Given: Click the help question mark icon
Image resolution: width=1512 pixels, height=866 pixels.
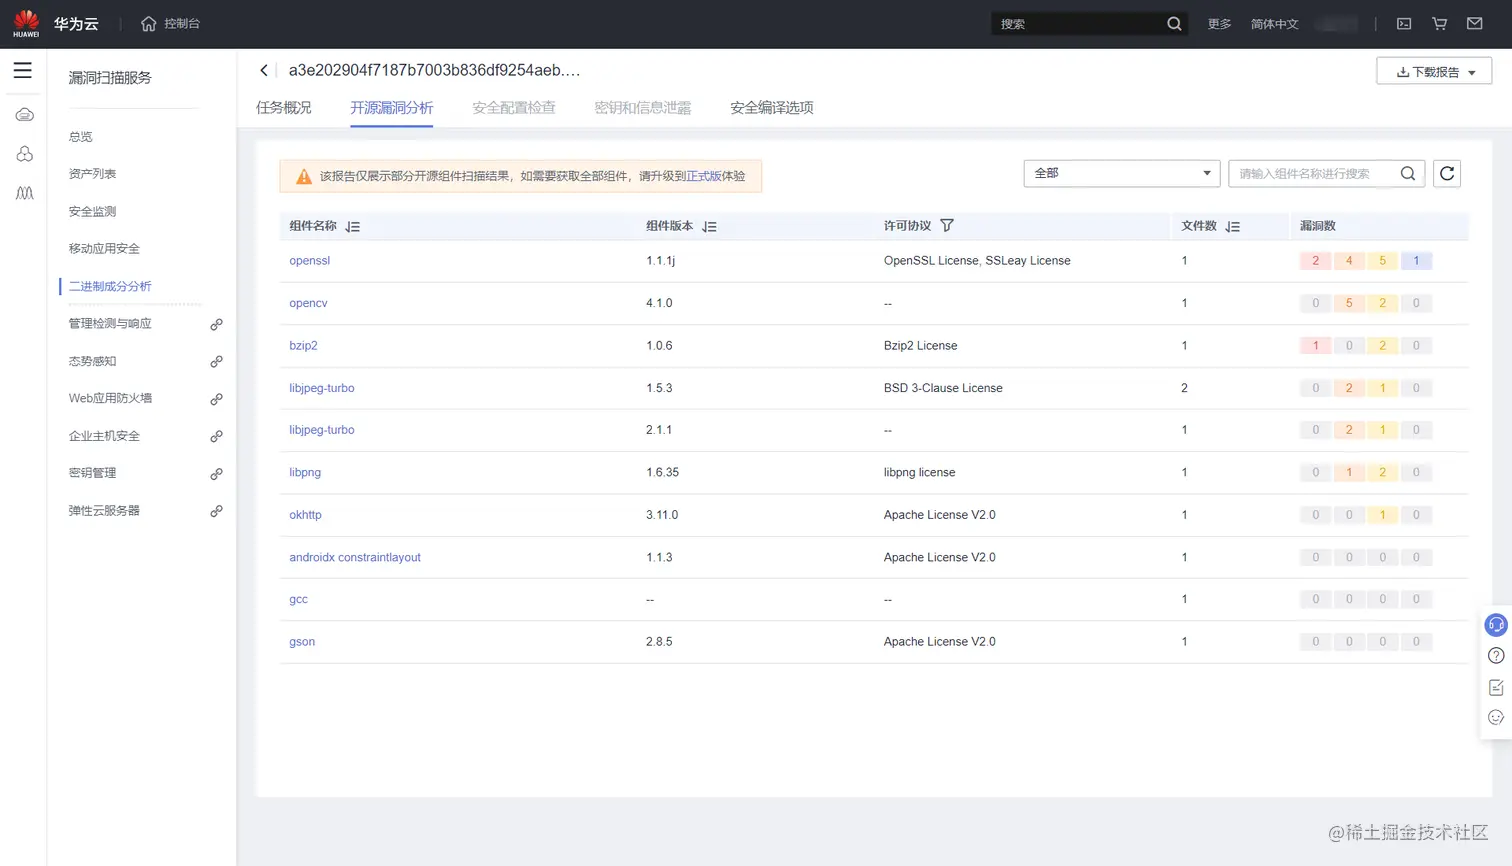Looking at the screenshot, I should click(x=1495, y=656).
